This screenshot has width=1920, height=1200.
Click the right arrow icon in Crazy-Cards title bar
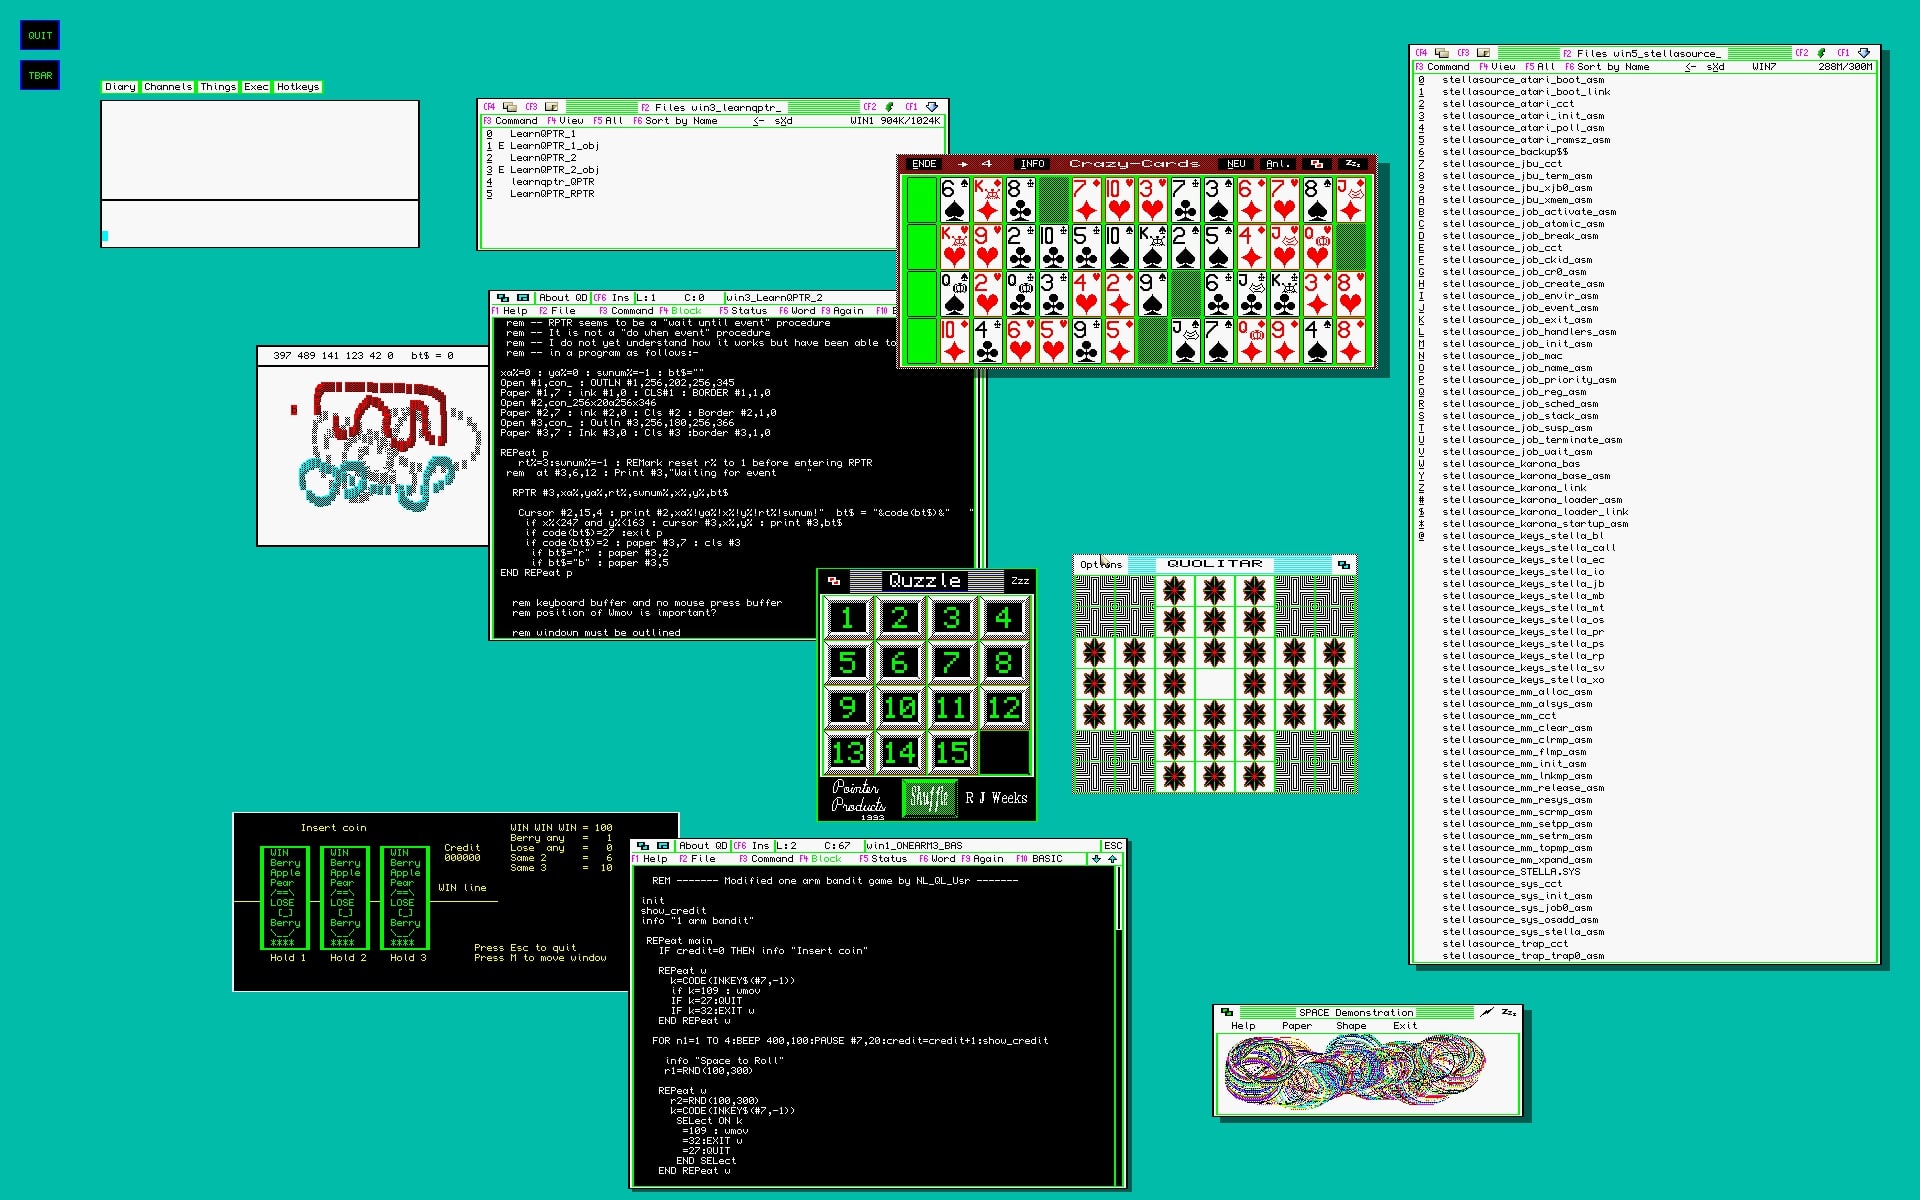(963, 163)
